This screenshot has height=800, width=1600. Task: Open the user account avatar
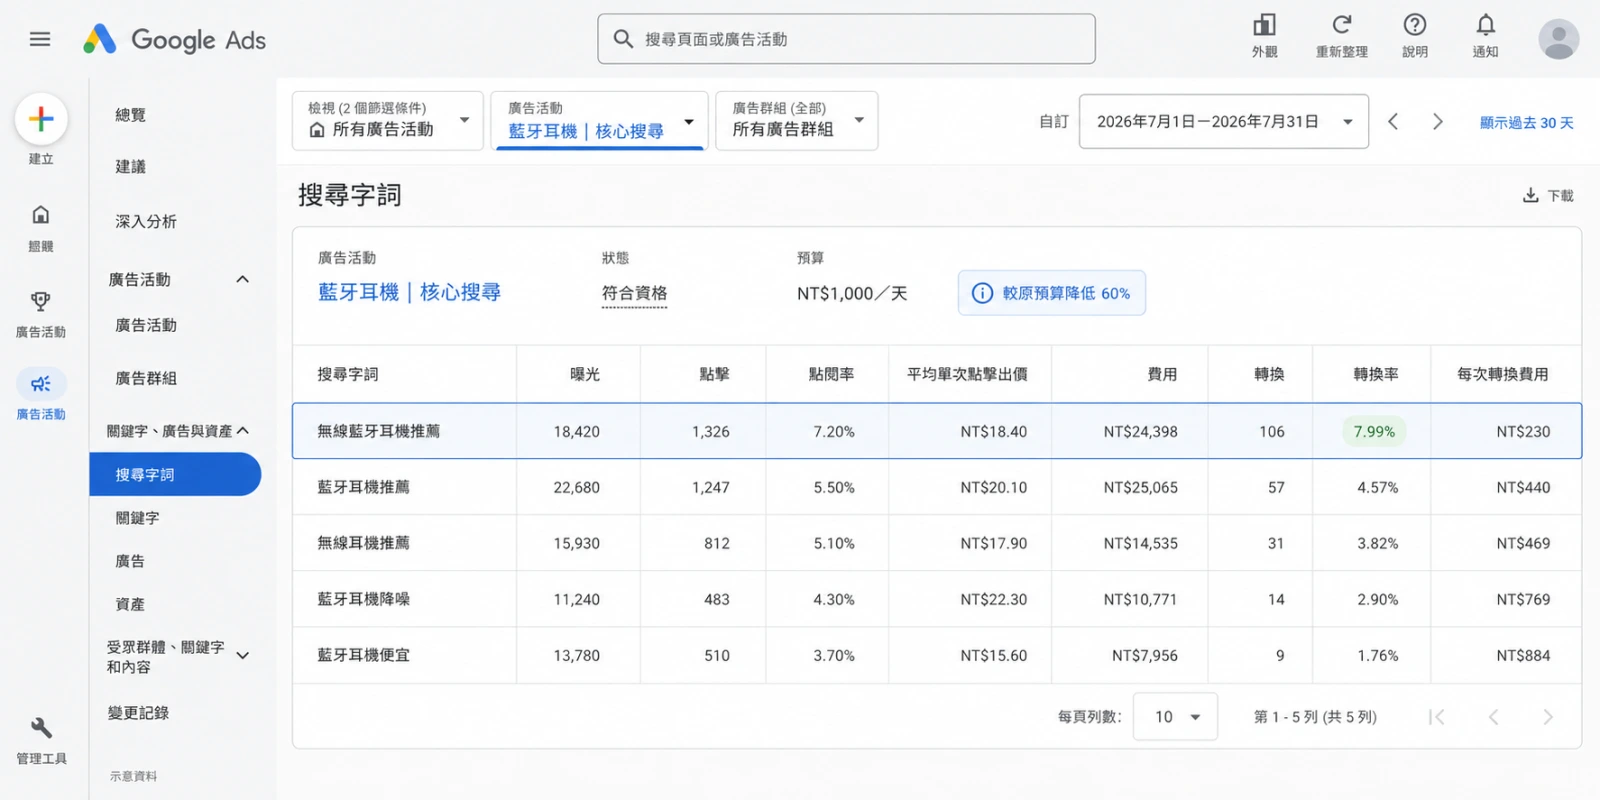pos(1558,39)
